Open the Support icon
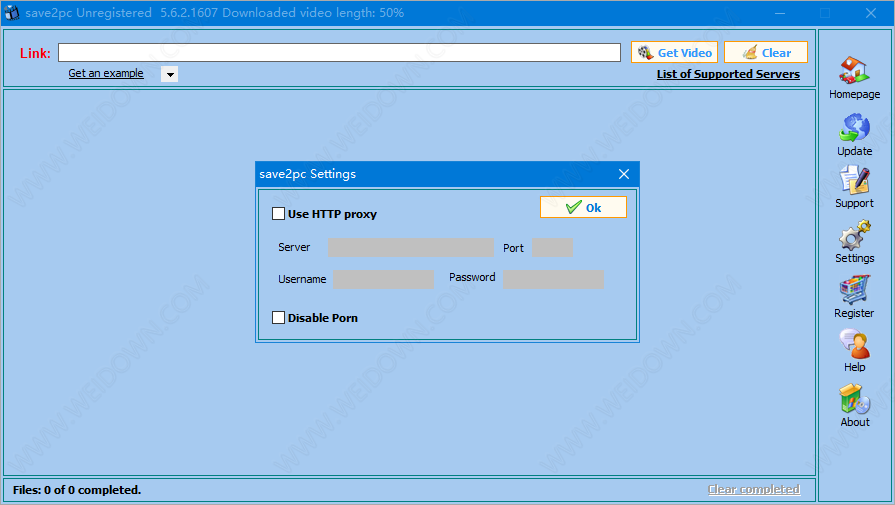This screenshot has width=895, height=505. point(854,181)
